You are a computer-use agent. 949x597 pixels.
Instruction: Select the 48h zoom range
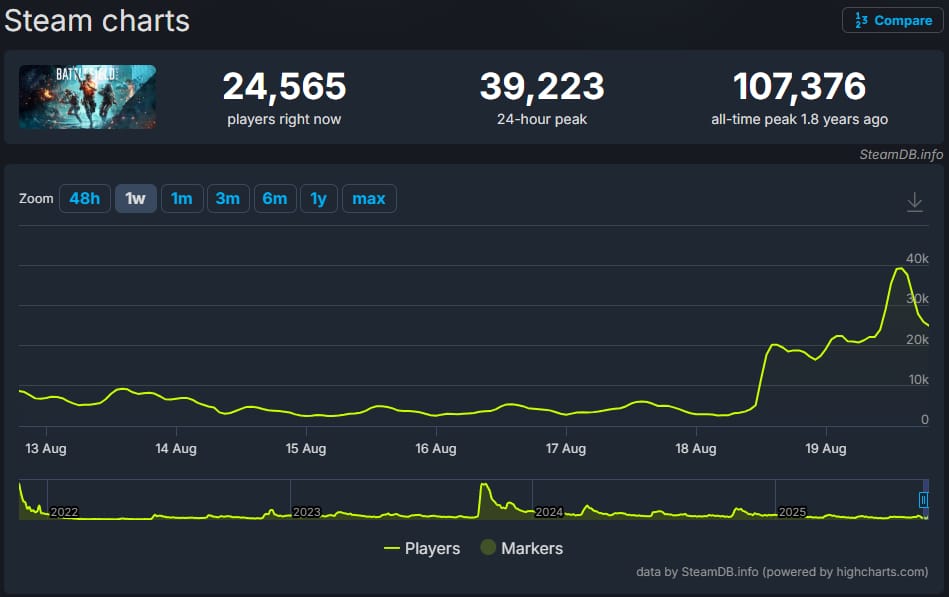point(84,198)
